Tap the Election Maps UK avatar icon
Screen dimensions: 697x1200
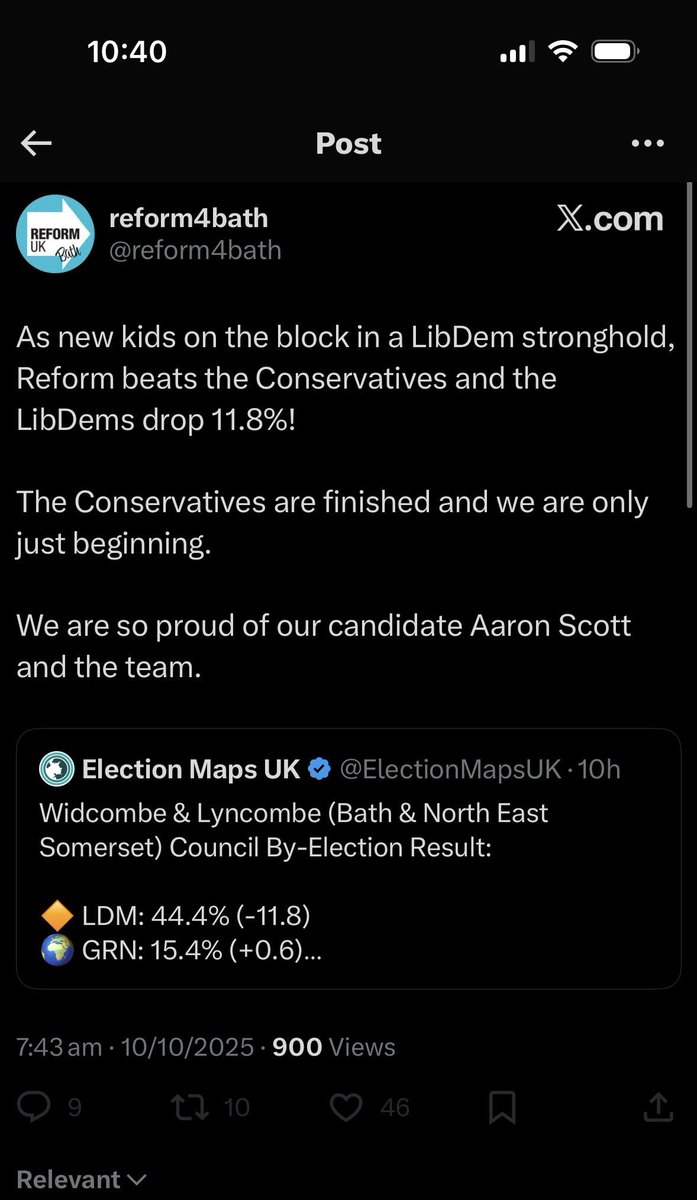[x=56, y=769]
